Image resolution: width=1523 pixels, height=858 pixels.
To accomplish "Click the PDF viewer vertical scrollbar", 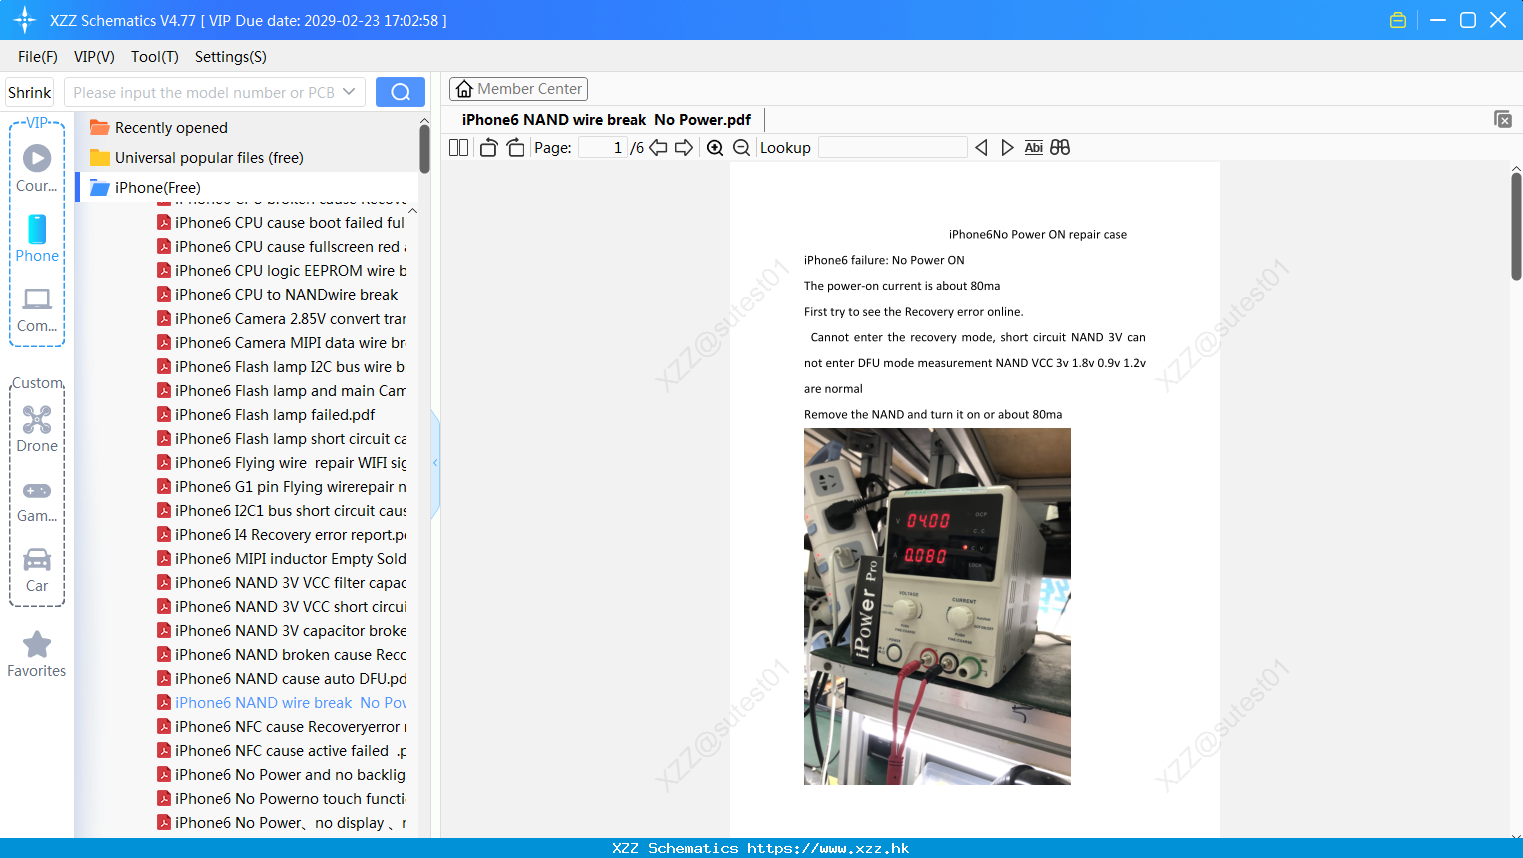I will (1516, 227).
